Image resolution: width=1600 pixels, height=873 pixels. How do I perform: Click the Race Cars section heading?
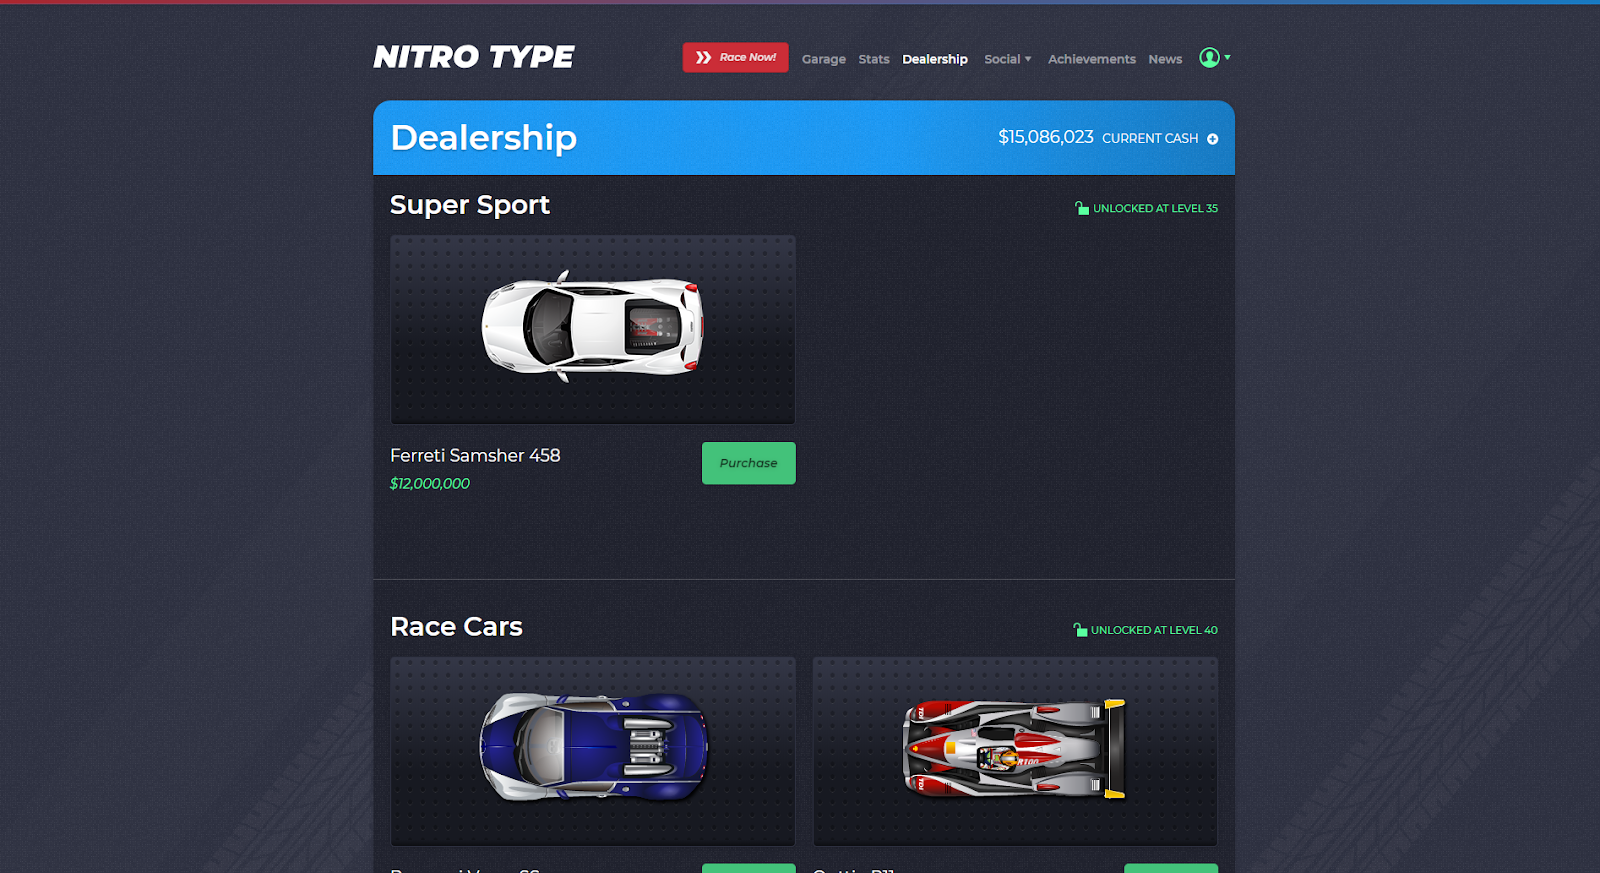[456, 627]
